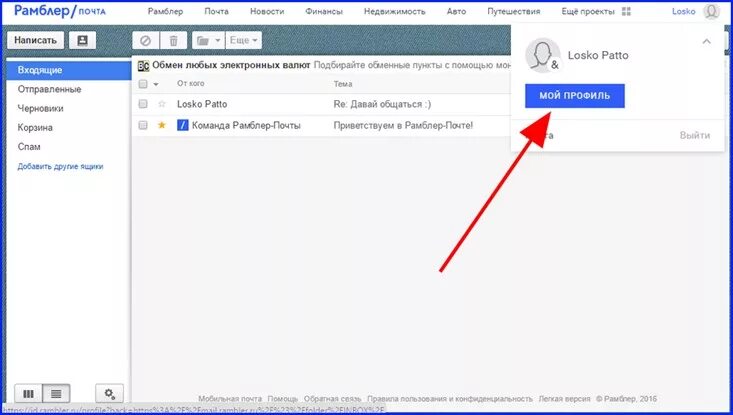Open the Корзина folder

click(35, 128)
